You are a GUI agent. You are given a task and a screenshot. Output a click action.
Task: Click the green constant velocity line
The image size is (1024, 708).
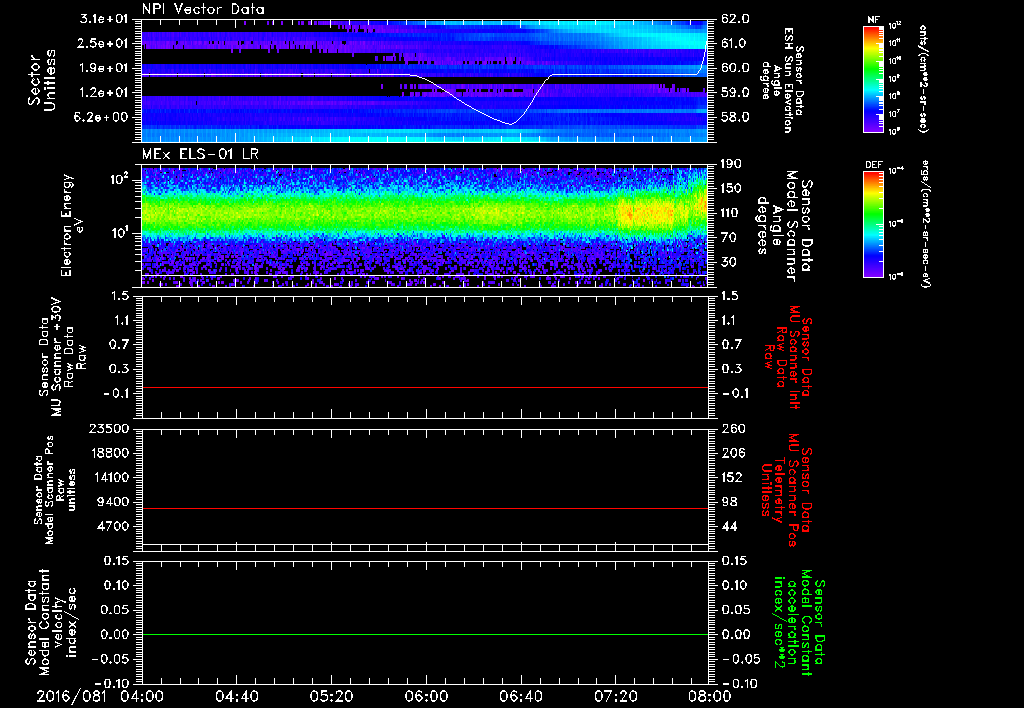(x=425, y=634)
